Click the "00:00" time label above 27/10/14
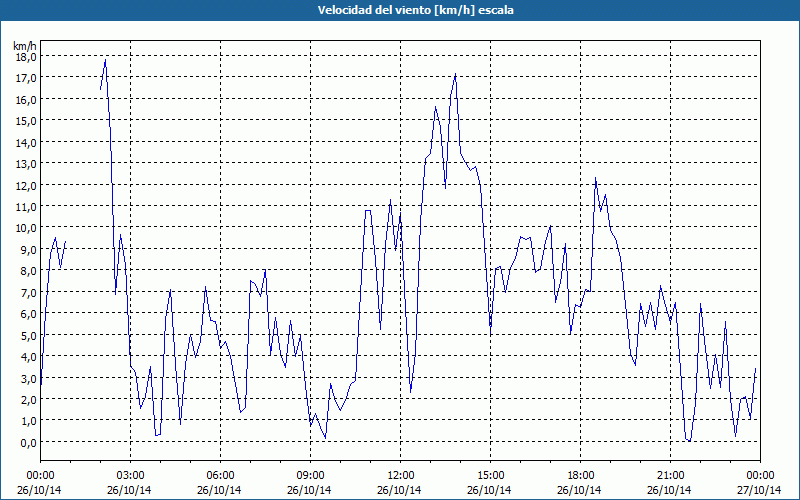 (x=760, y=476)
